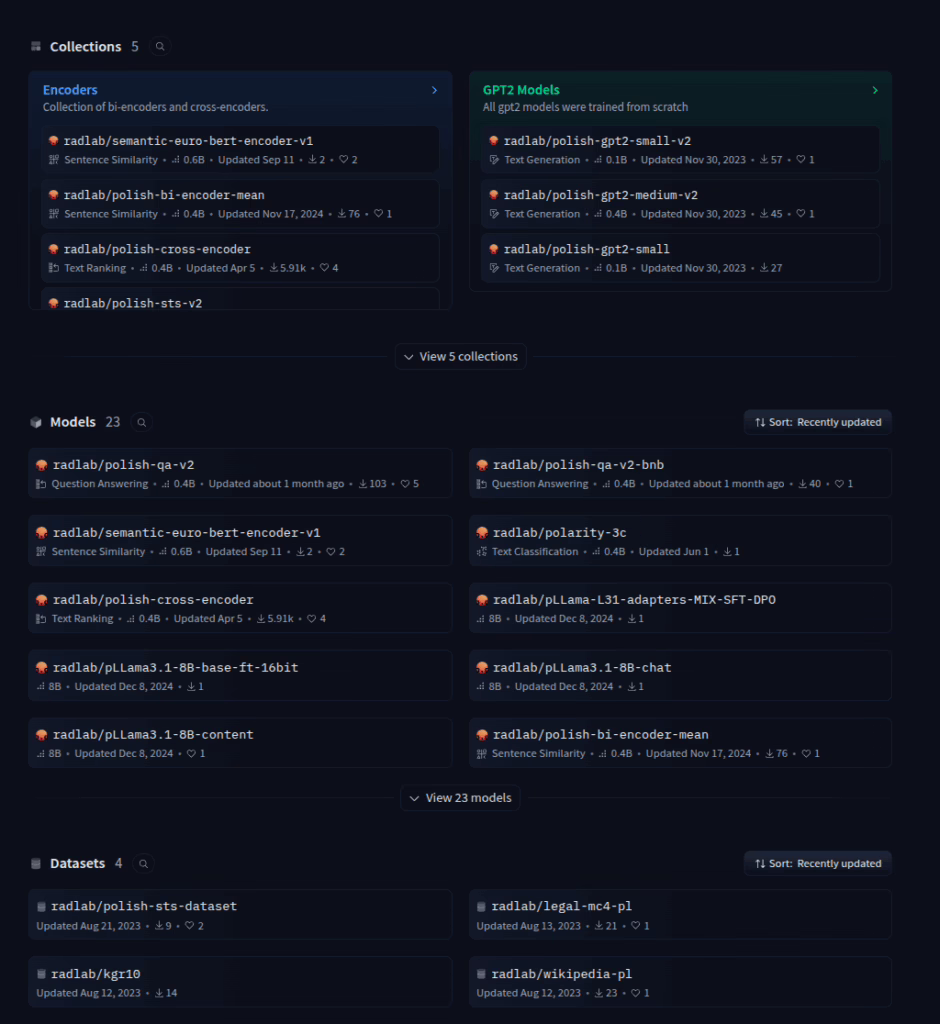Open the GPT2 Models collection chevron
940x1024 pixels.
(x=875, y=90)
